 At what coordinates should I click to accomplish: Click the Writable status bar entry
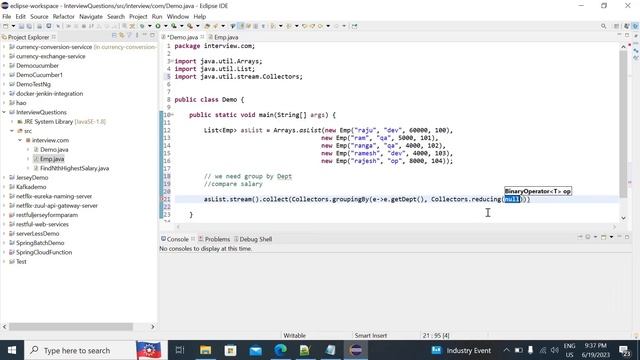click(294, 336)
